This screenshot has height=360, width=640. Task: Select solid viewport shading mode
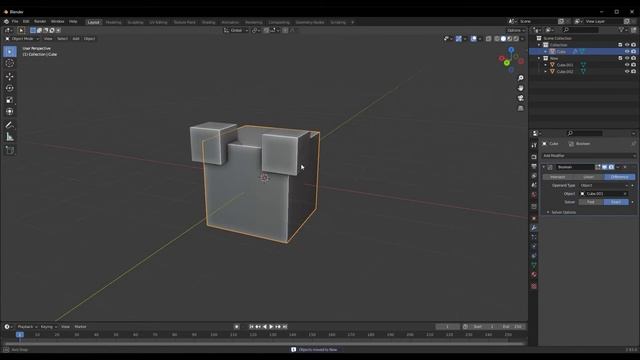pos(503,39)
